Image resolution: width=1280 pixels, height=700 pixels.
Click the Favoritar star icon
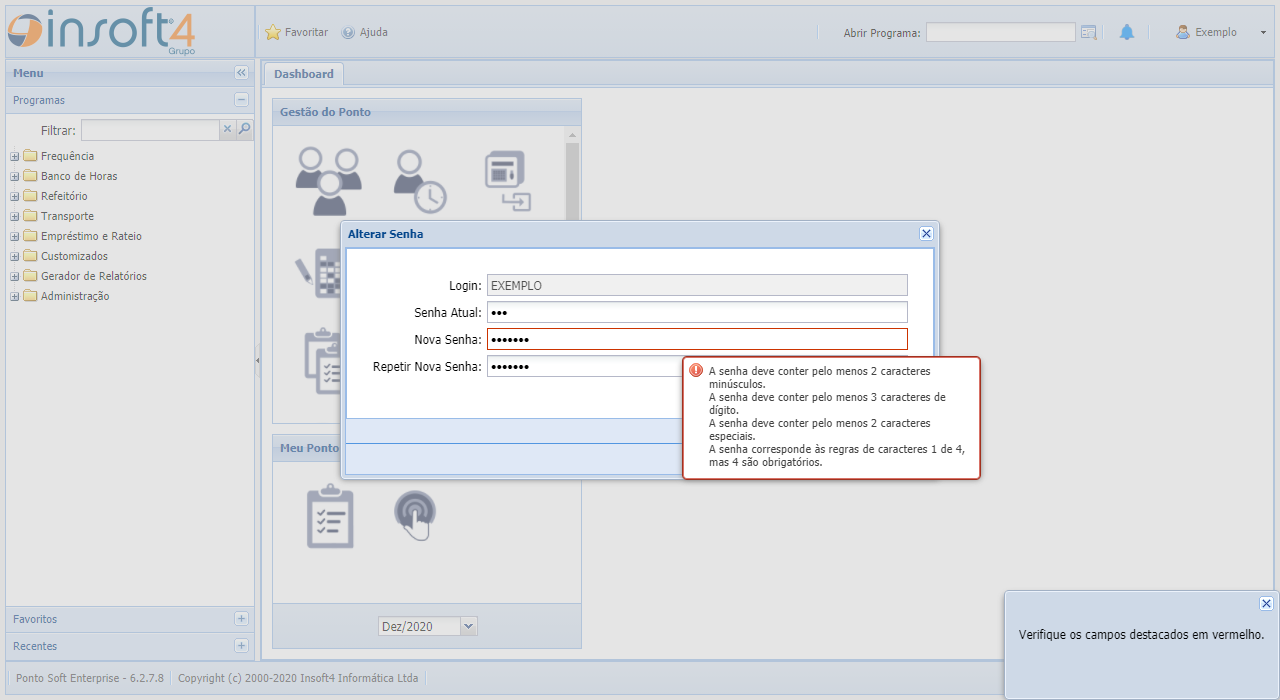tap(273, 32)
